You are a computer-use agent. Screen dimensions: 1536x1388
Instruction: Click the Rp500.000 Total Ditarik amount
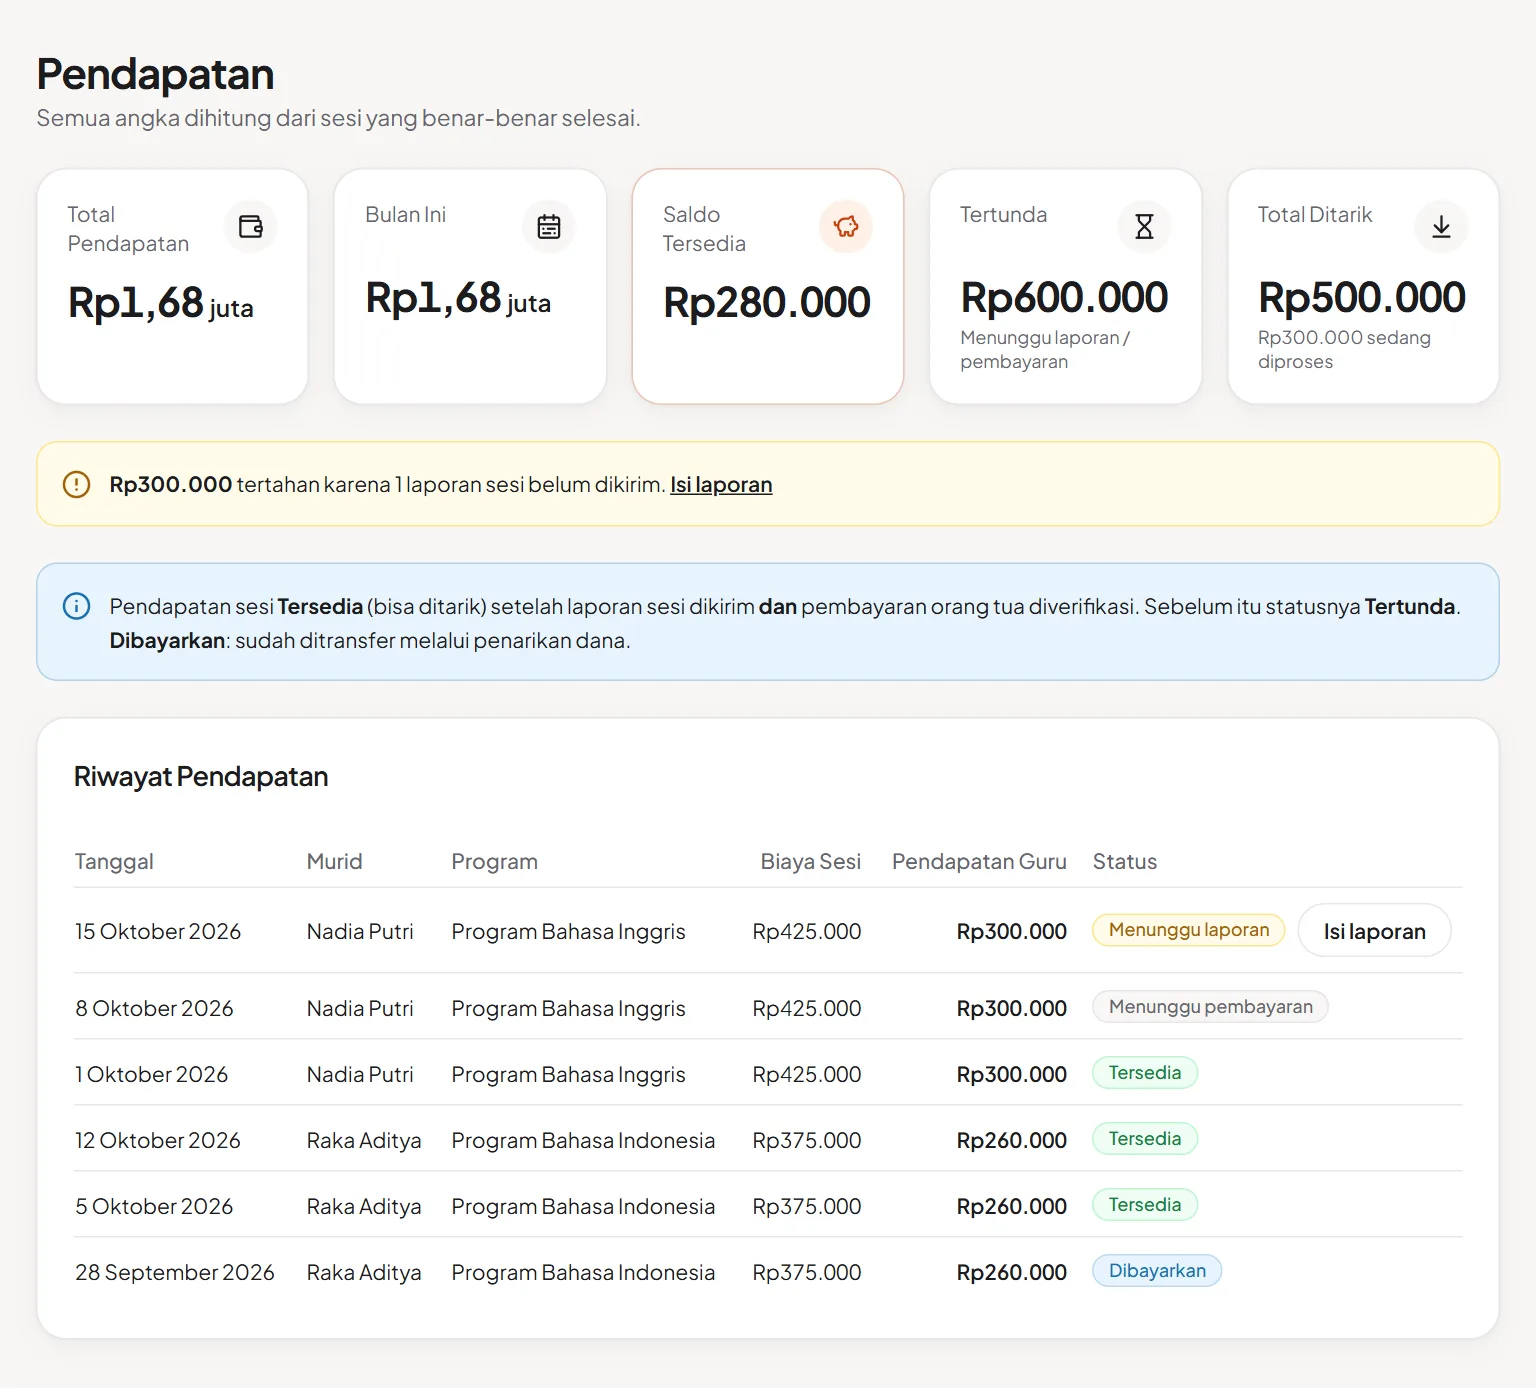coord(1362,298)
